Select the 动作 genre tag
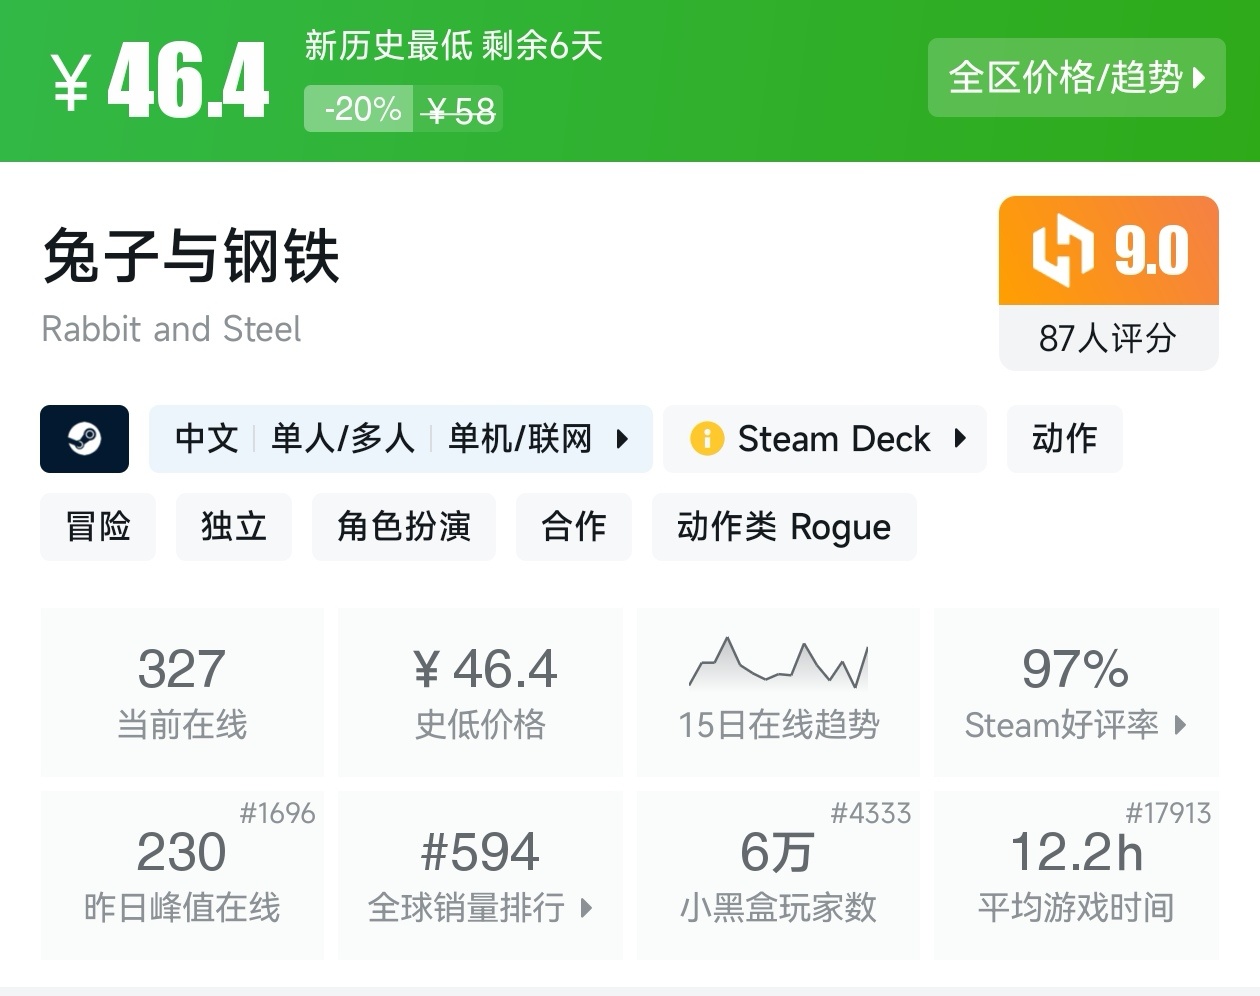Screen dimensions: 1260x996 pyautogui.click(x=1064, y=439)
